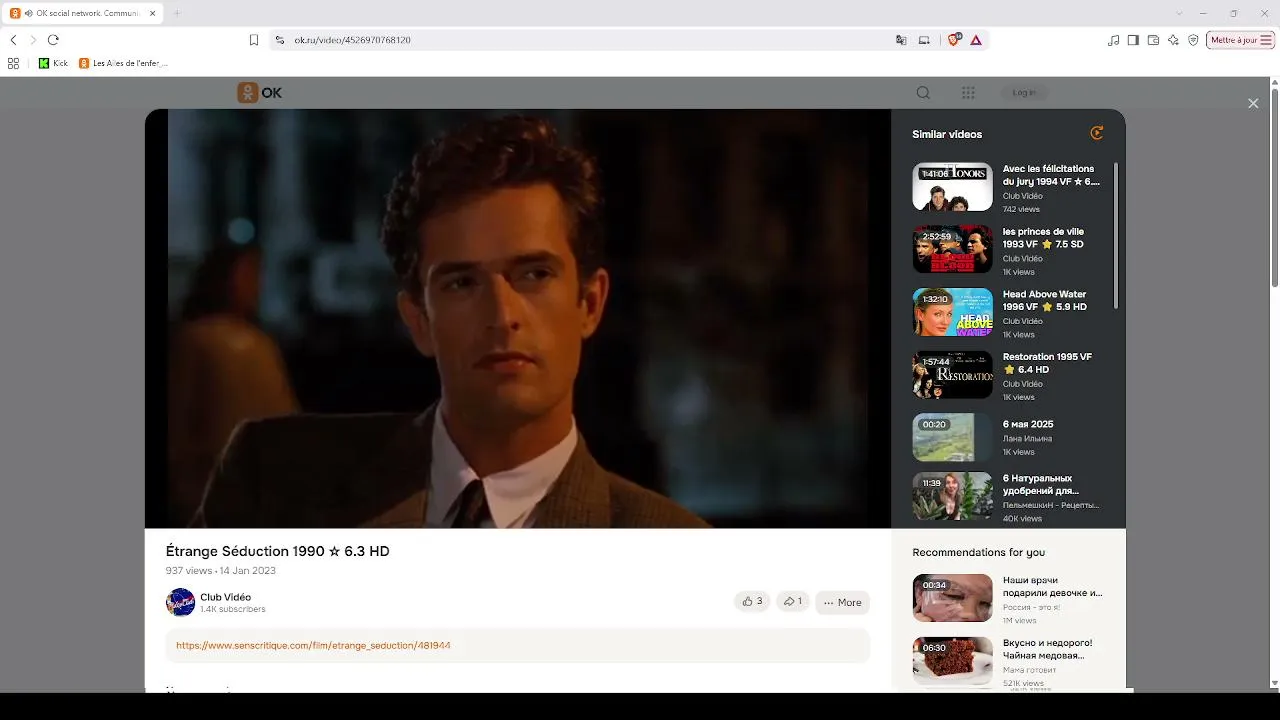Image resolution: width=1280 pixels, height=720 pixels.
Task: Click the Similar videos list scrollbar
Action: click(1115, 235)
